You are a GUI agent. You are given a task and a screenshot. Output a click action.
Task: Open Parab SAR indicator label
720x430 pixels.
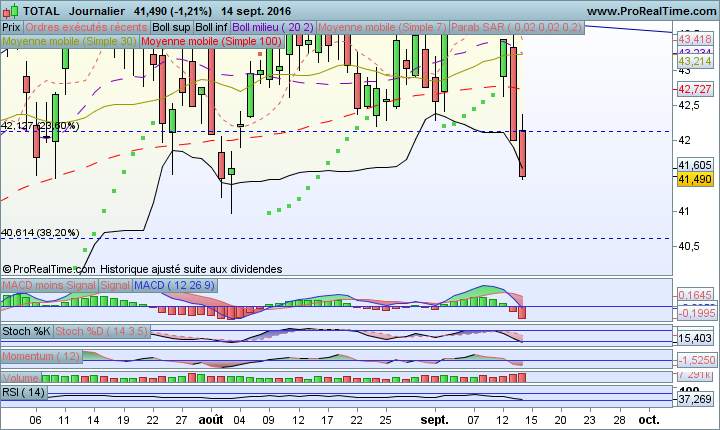(x=517, y=28)
